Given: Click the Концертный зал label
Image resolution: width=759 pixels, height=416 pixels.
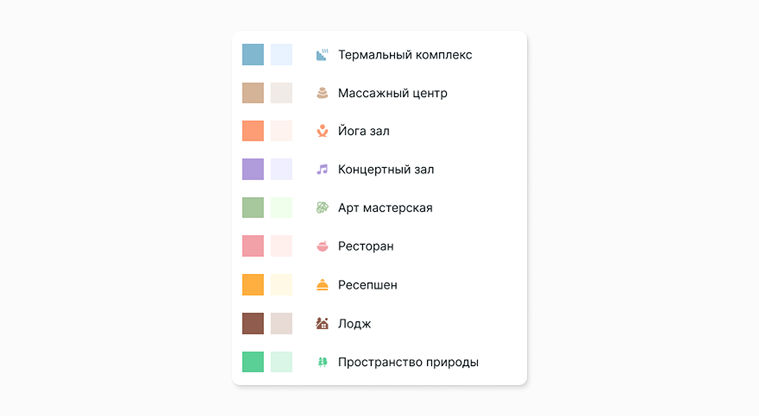Looking at the screenshot, I should (386, 170).
